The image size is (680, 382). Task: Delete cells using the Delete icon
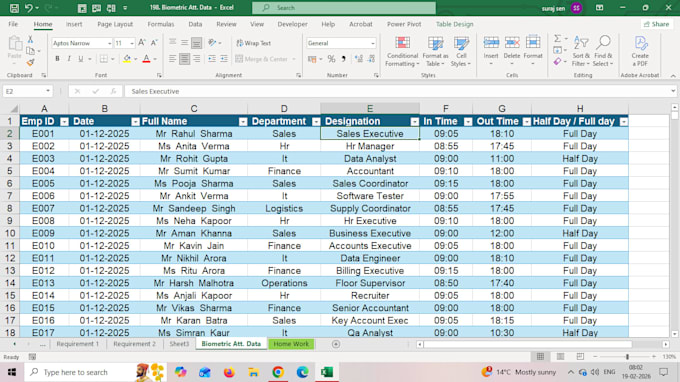pyautogui.click(x=512, y=42)
